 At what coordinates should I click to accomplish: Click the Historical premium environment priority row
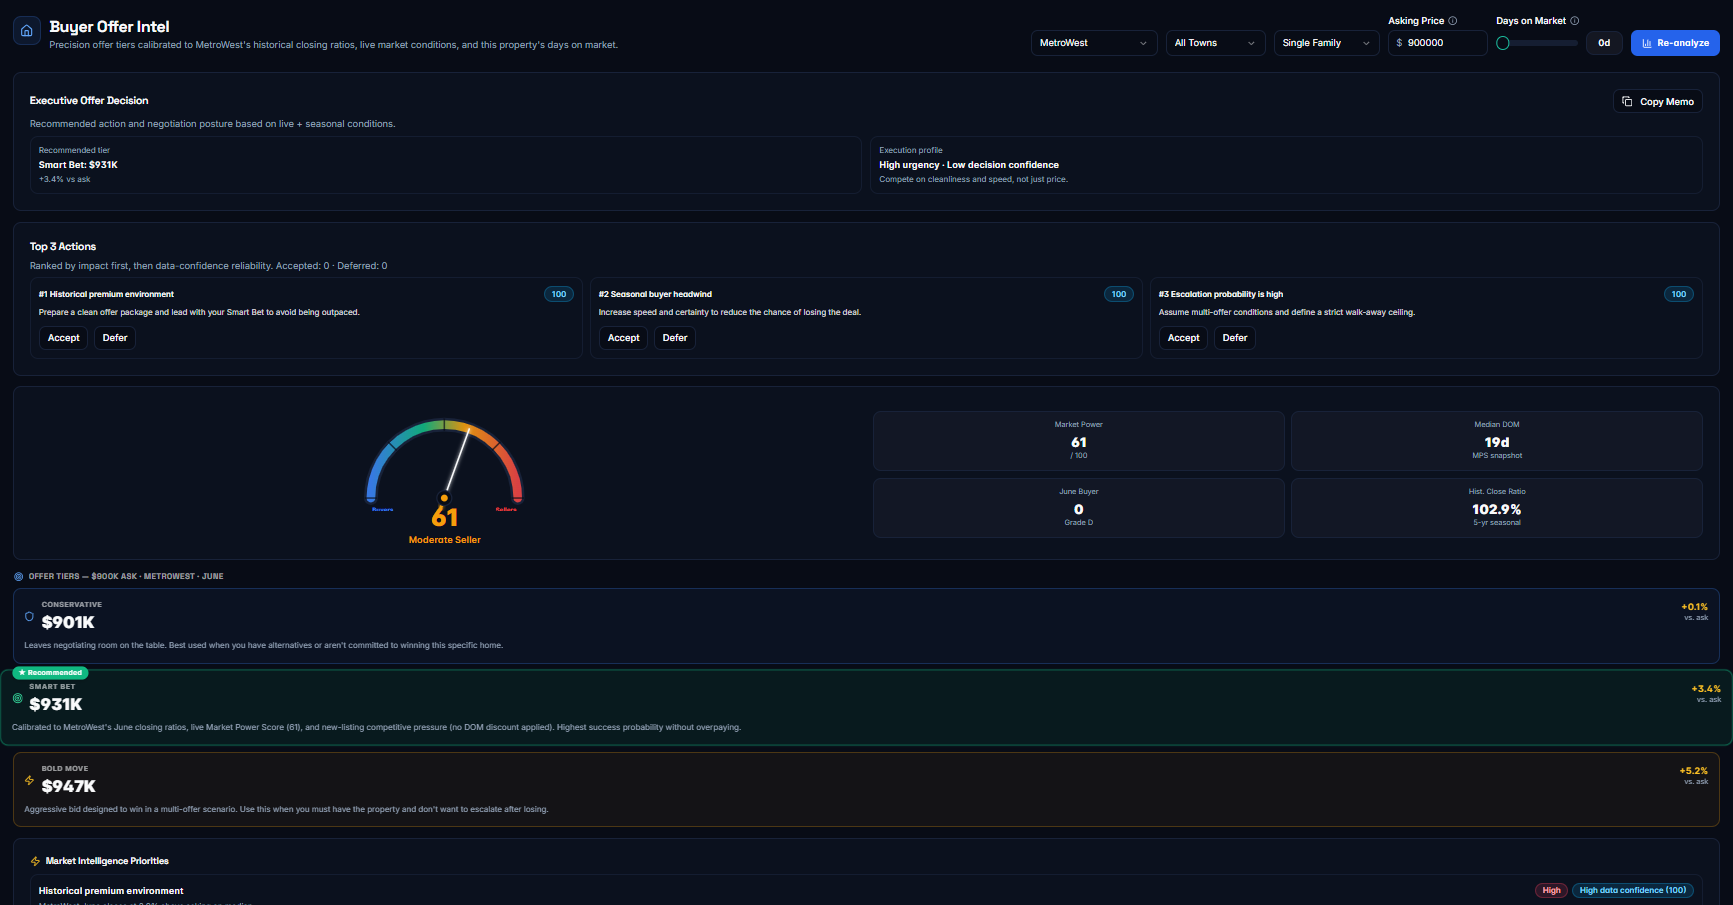[866, 890]
